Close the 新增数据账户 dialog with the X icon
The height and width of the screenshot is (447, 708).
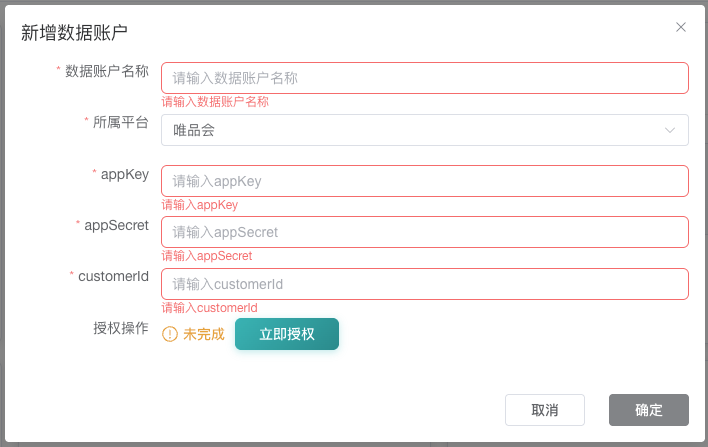(681, 27)
